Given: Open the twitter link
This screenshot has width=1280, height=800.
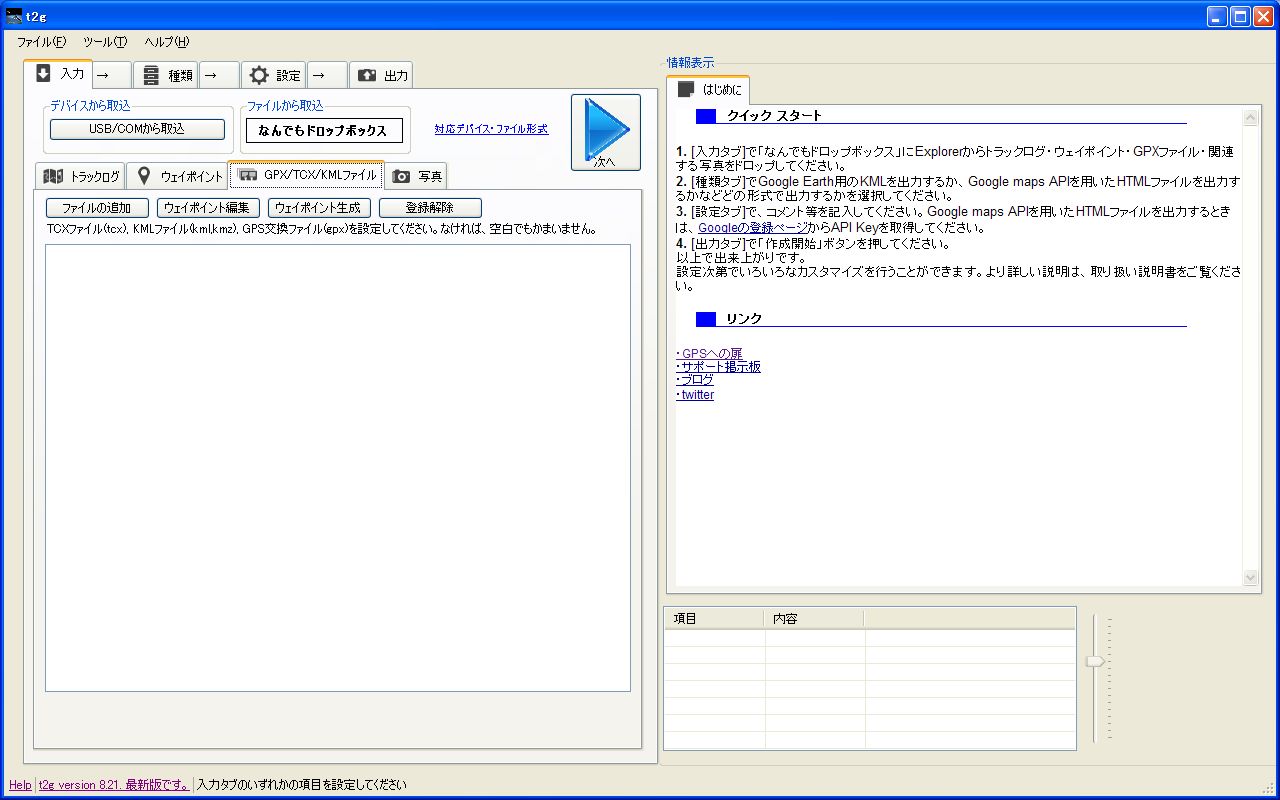Looking at the screenshot, I should point(695,395).
